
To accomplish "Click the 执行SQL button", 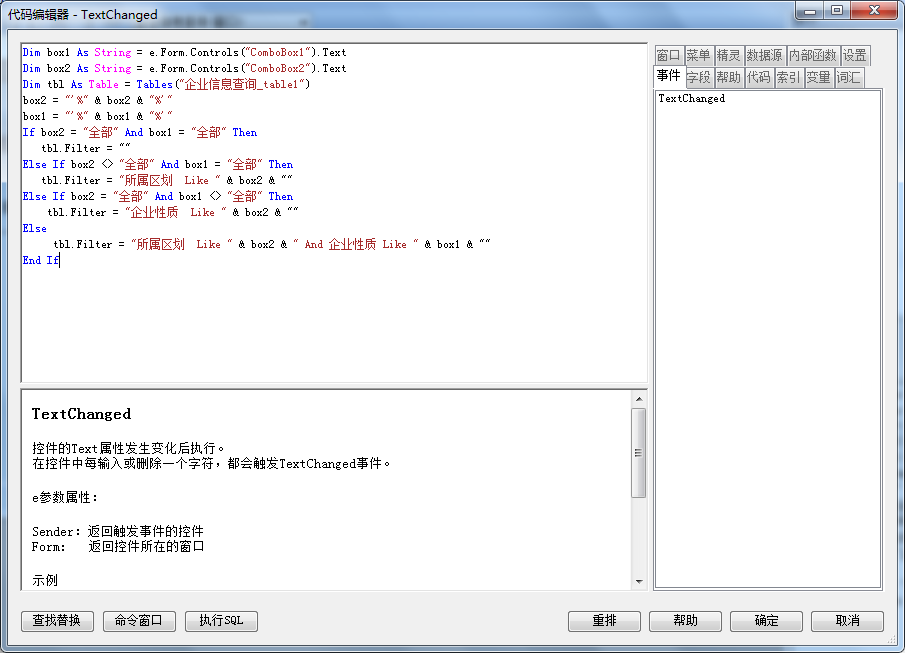I will [x=221, y=621].
